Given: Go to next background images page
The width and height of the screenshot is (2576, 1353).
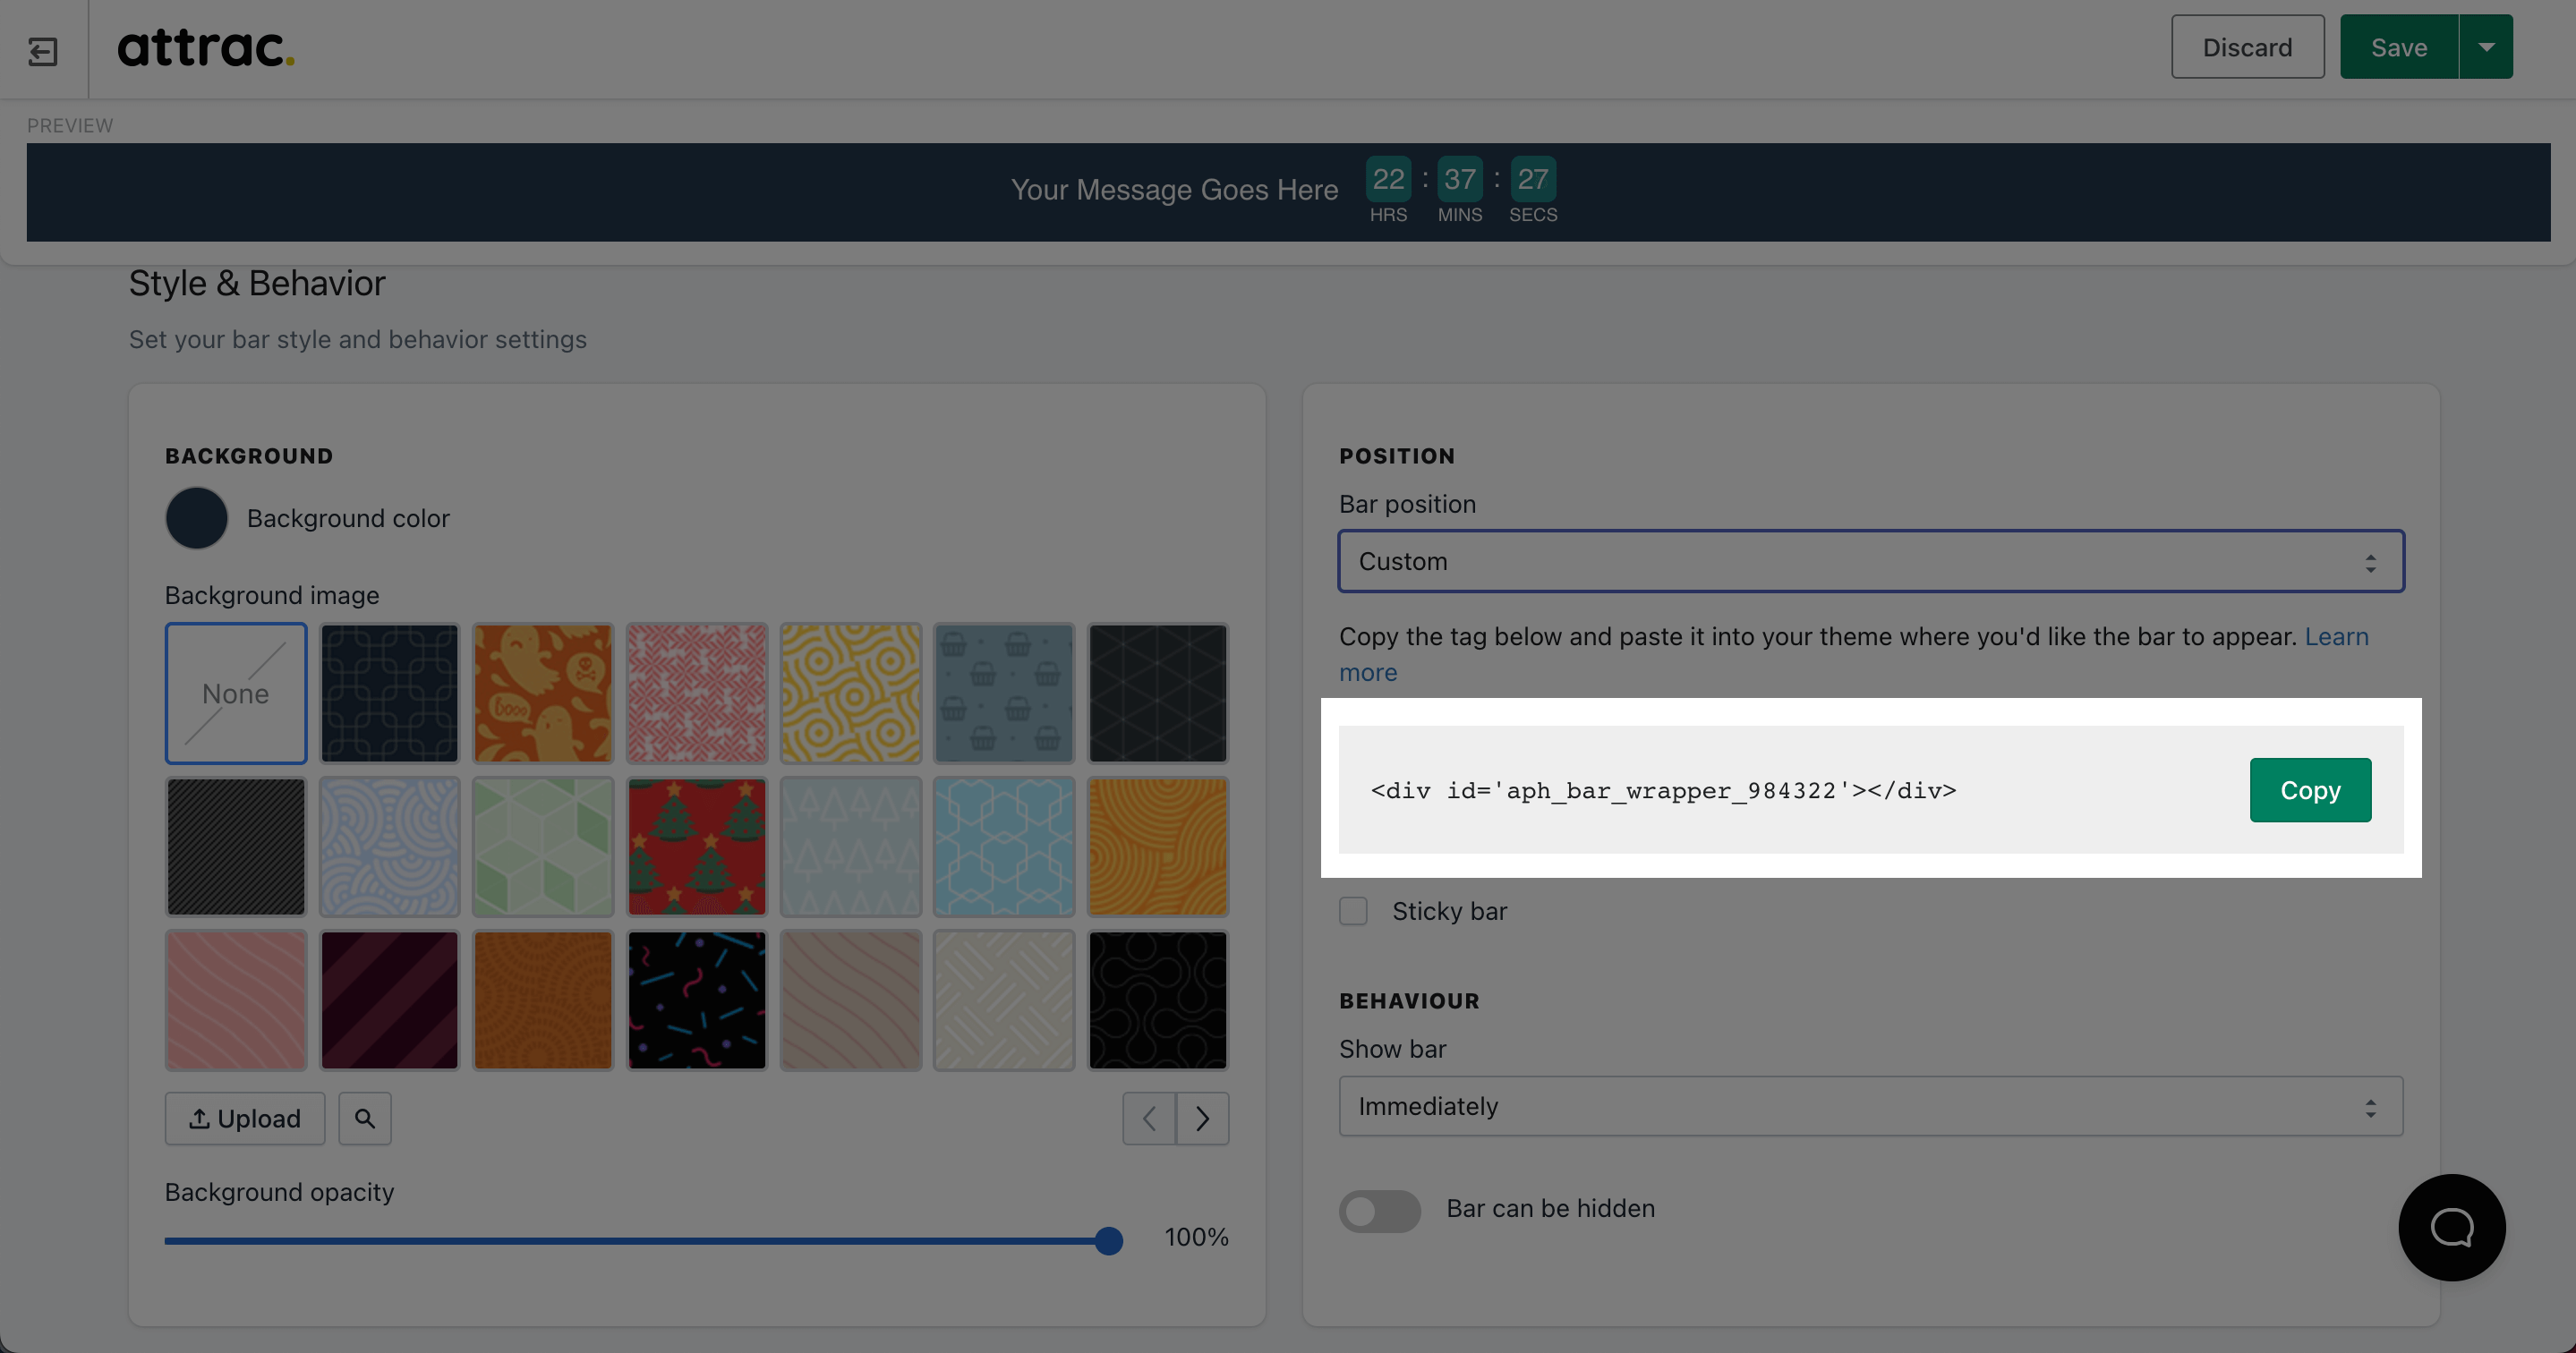Looking at the screenshot, I should pos(1202,1118).
